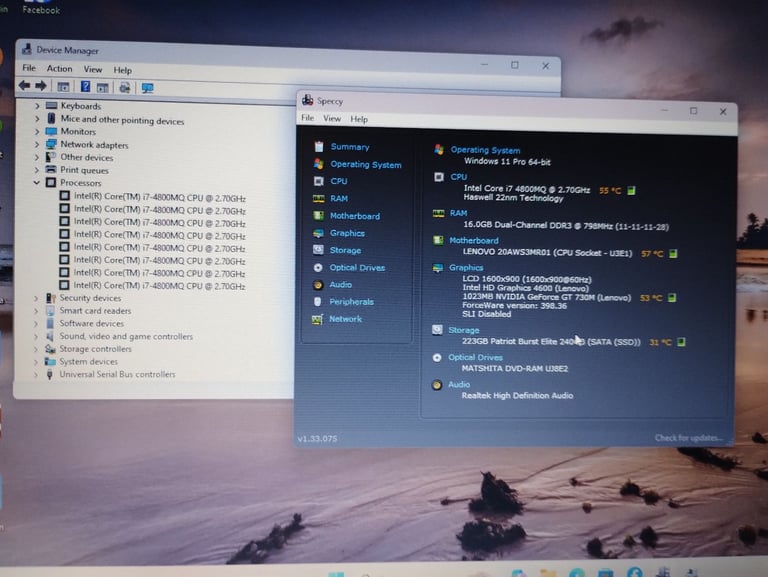Viewport: 768px width, 577px height.
Task: Open Storage section in Speccy sidebar
Action: (345, 250)
